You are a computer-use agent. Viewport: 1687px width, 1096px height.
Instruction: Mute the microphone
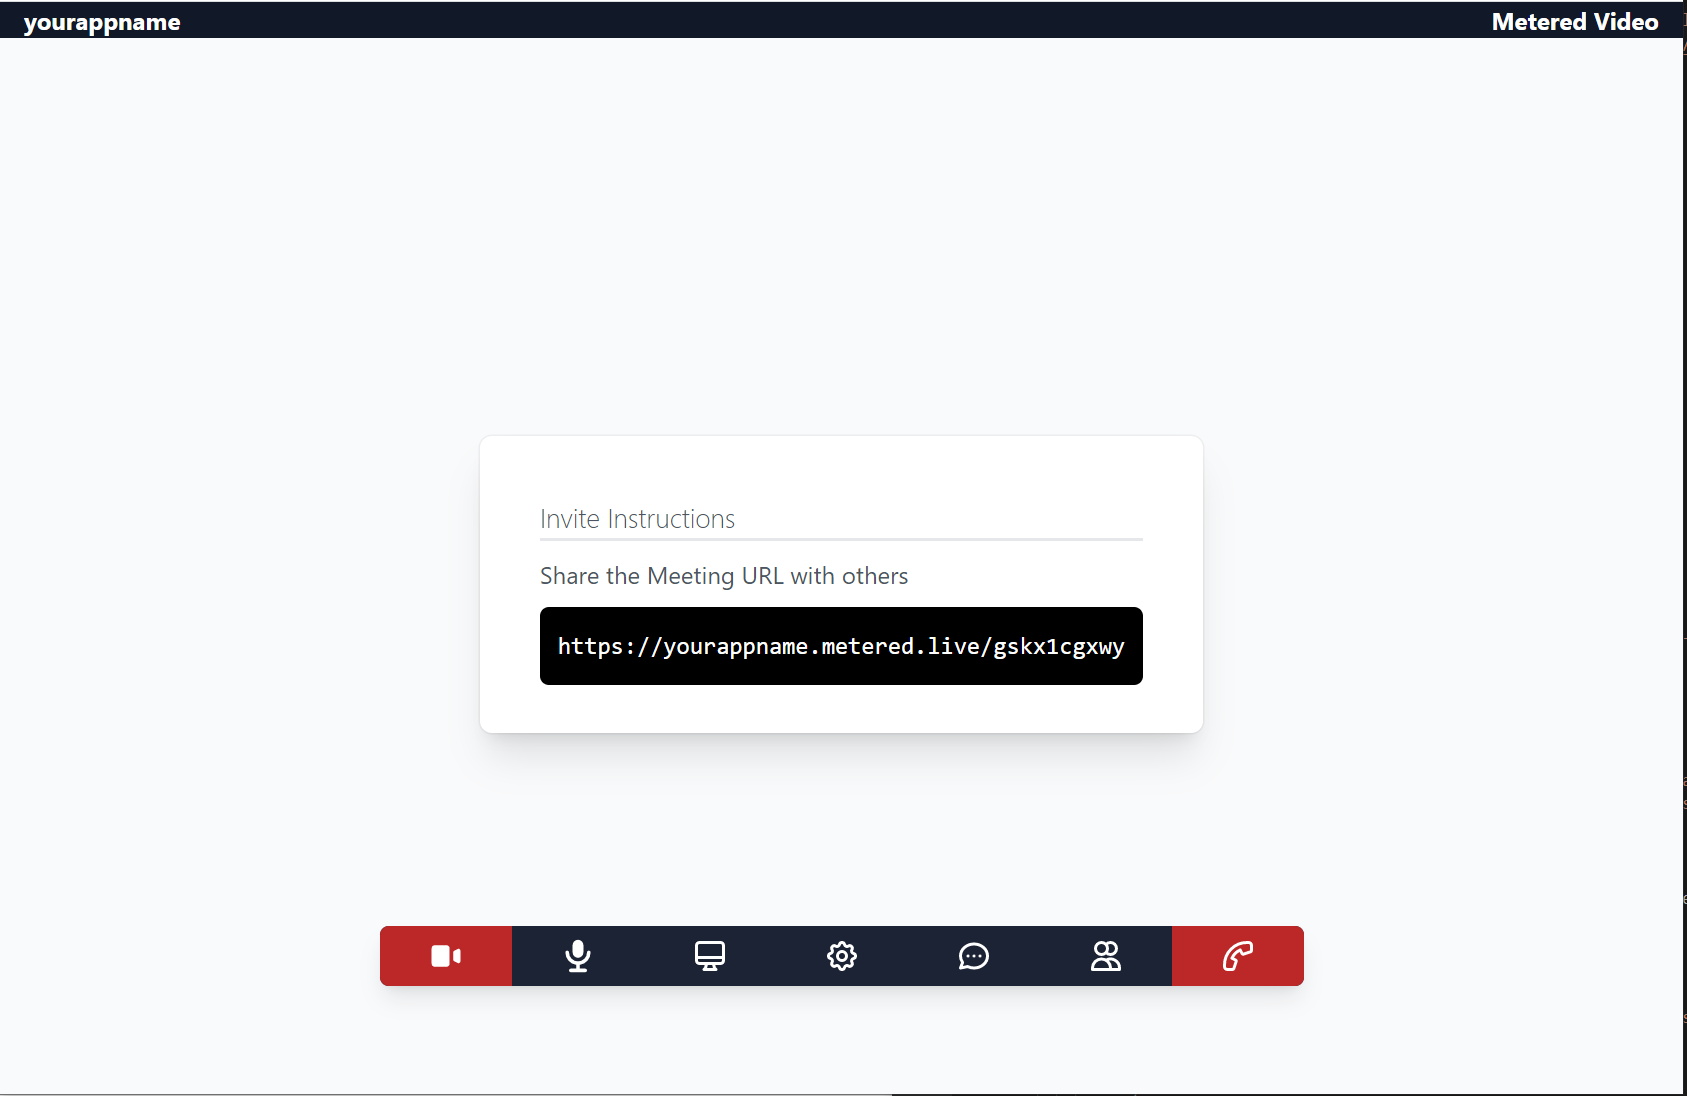tap(578, 956)
